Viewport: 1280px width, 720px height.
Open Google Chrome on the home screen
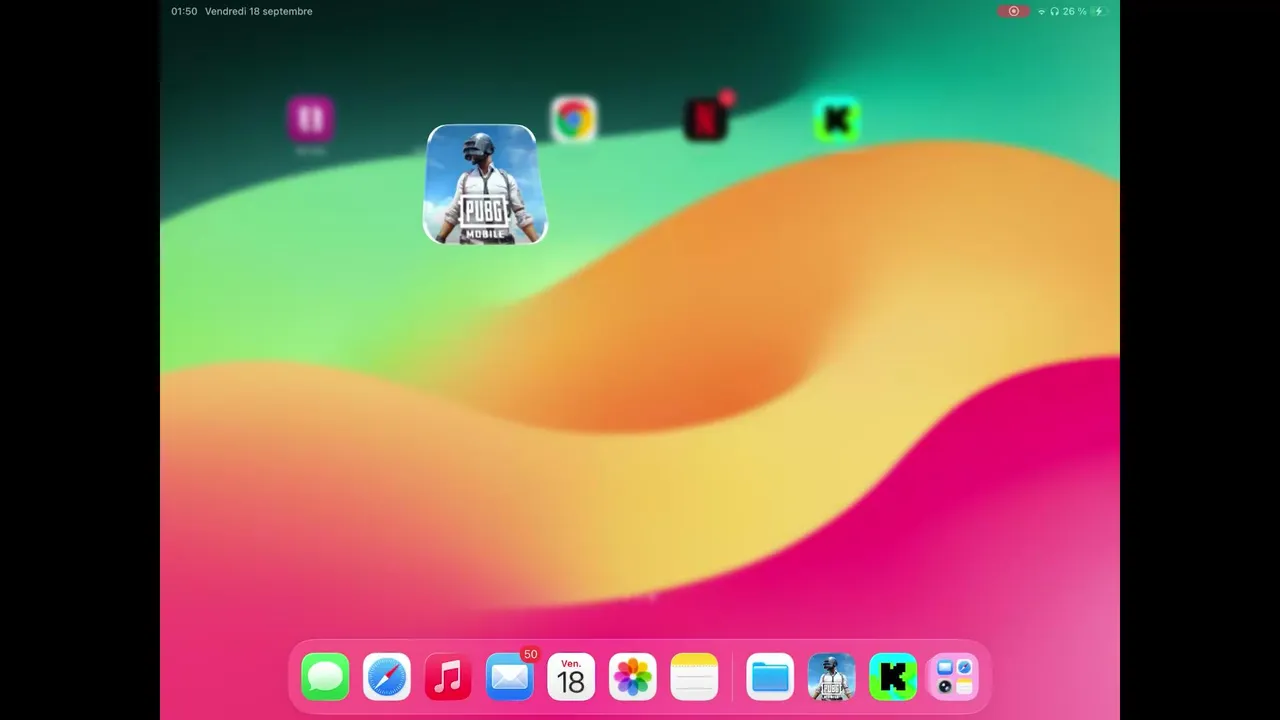574,120
